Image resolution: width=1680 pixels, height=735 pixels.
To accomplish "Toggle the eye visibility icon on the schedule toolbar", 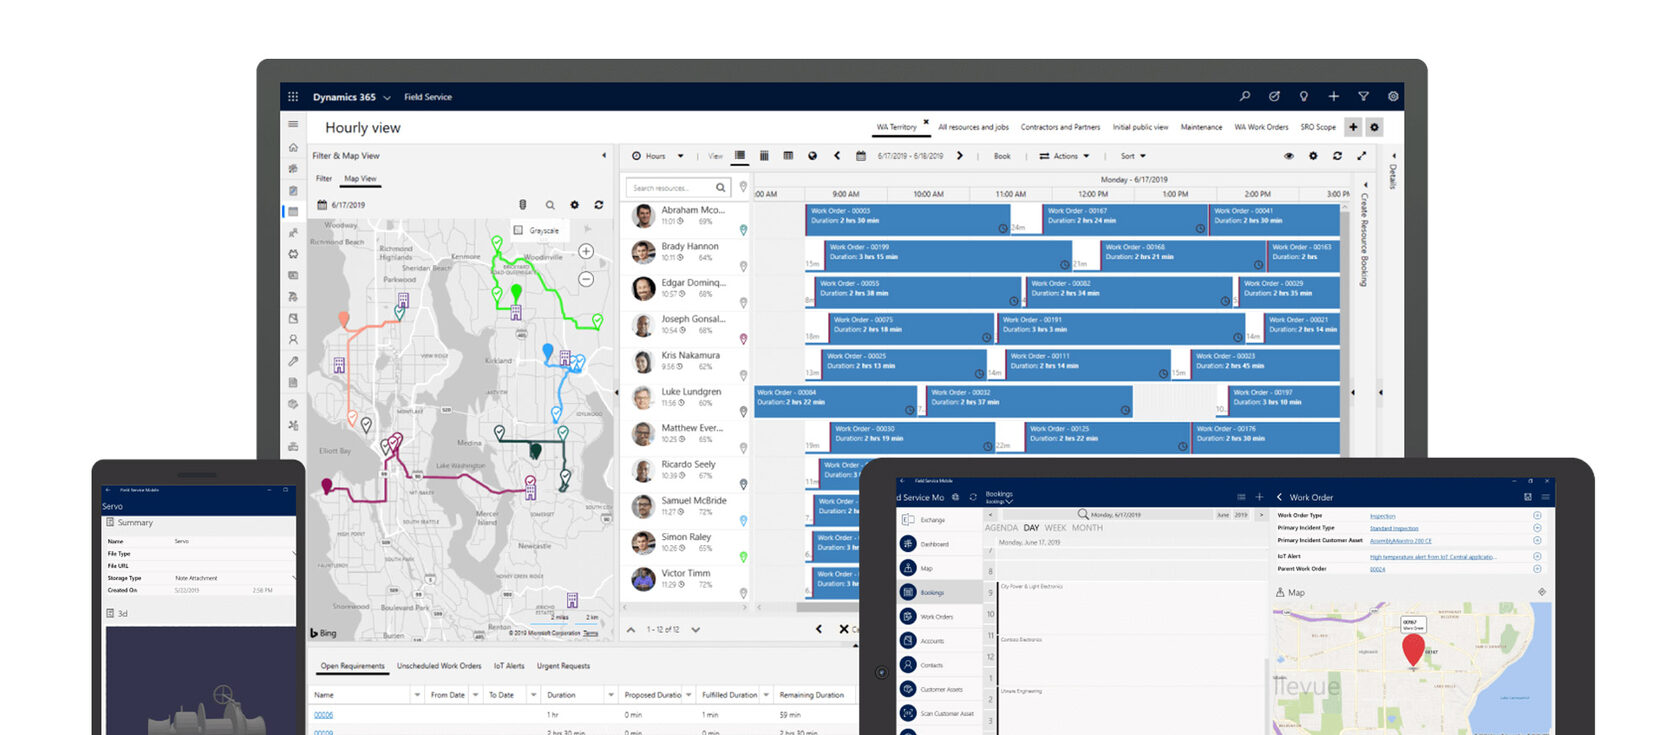I will [x=1289, y=156].
